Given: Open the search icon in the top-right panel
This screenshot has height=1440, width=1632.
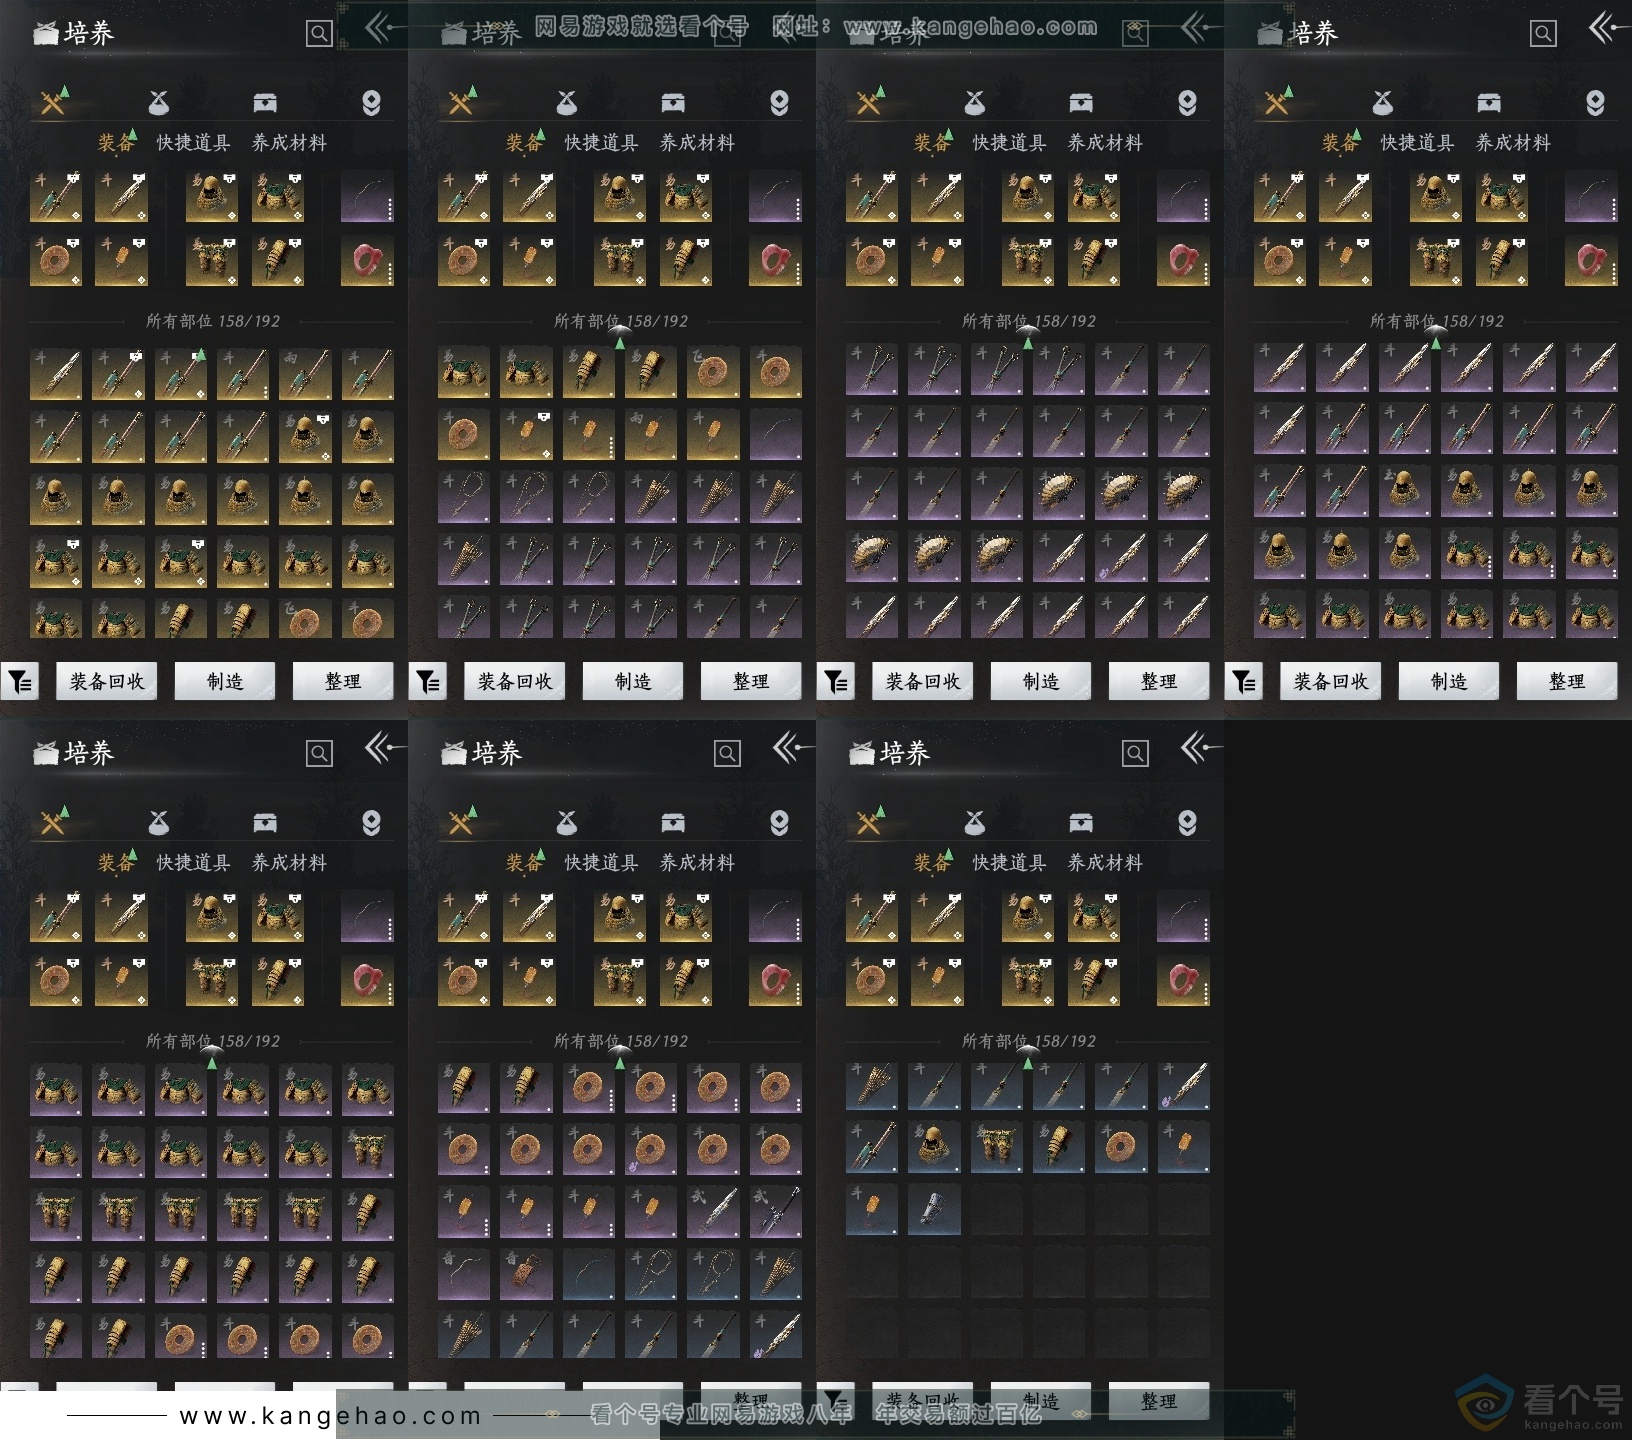Looking at the screenshot, I should click(1543, 34).
